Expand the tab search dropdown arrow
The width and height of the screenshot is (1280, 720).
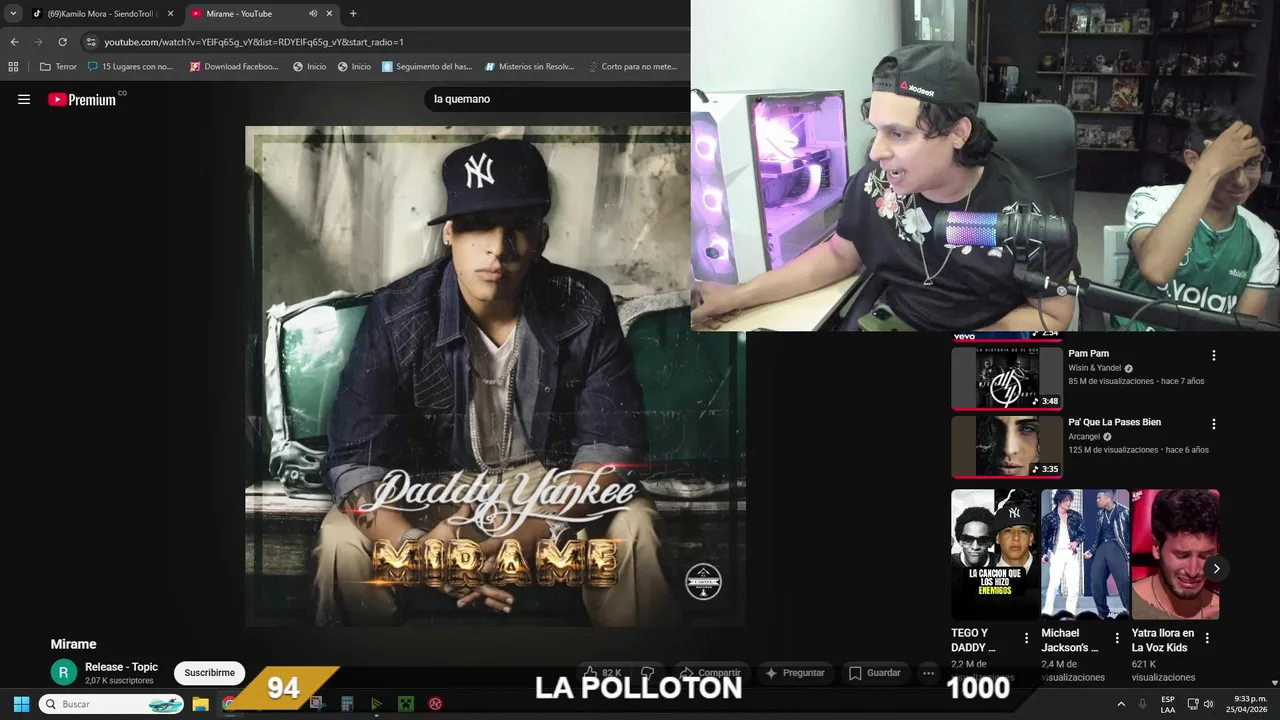click(13, 14)
